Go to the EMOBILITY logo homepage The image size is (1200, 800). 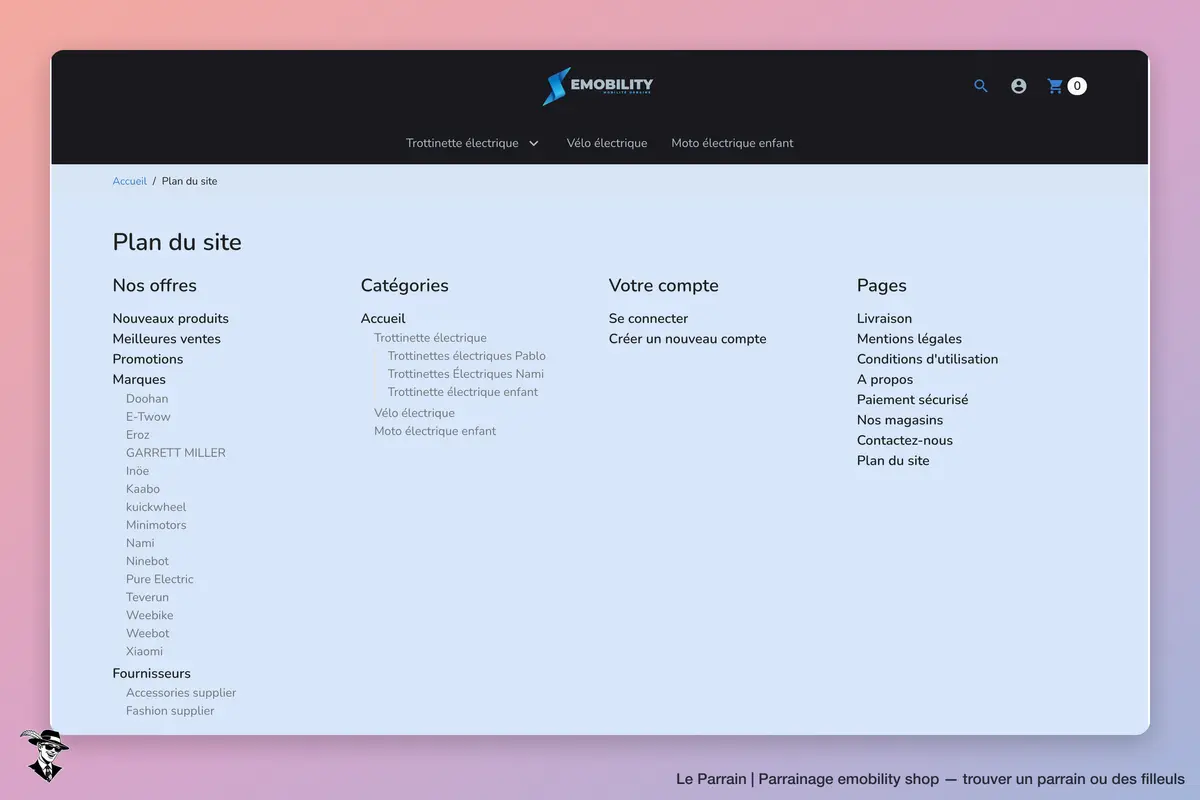tap(598, 86)
